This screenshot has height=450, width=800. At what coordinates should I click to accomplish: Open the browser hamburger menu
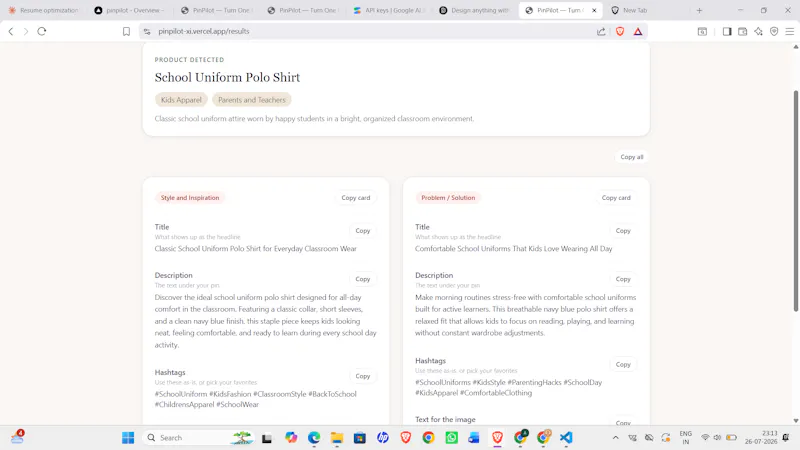click(x=789, y=31)
